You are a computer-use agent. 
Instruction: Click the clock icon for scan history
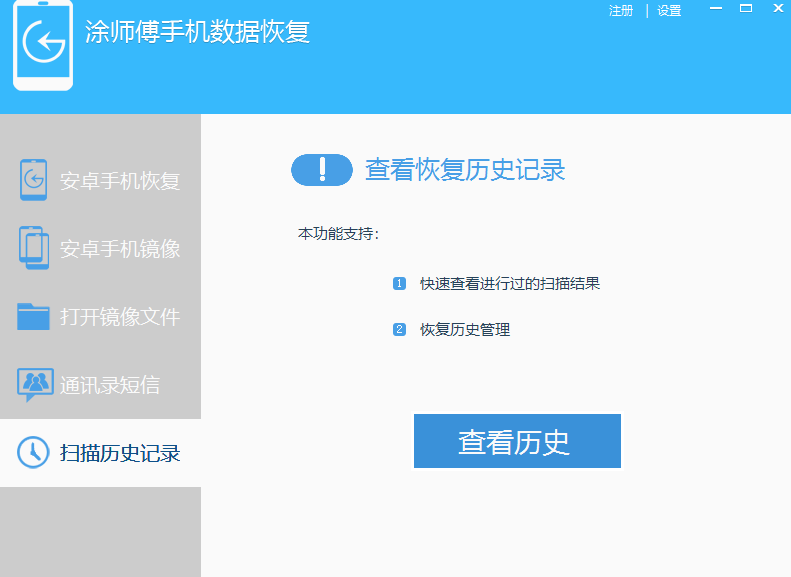point(34,452)
